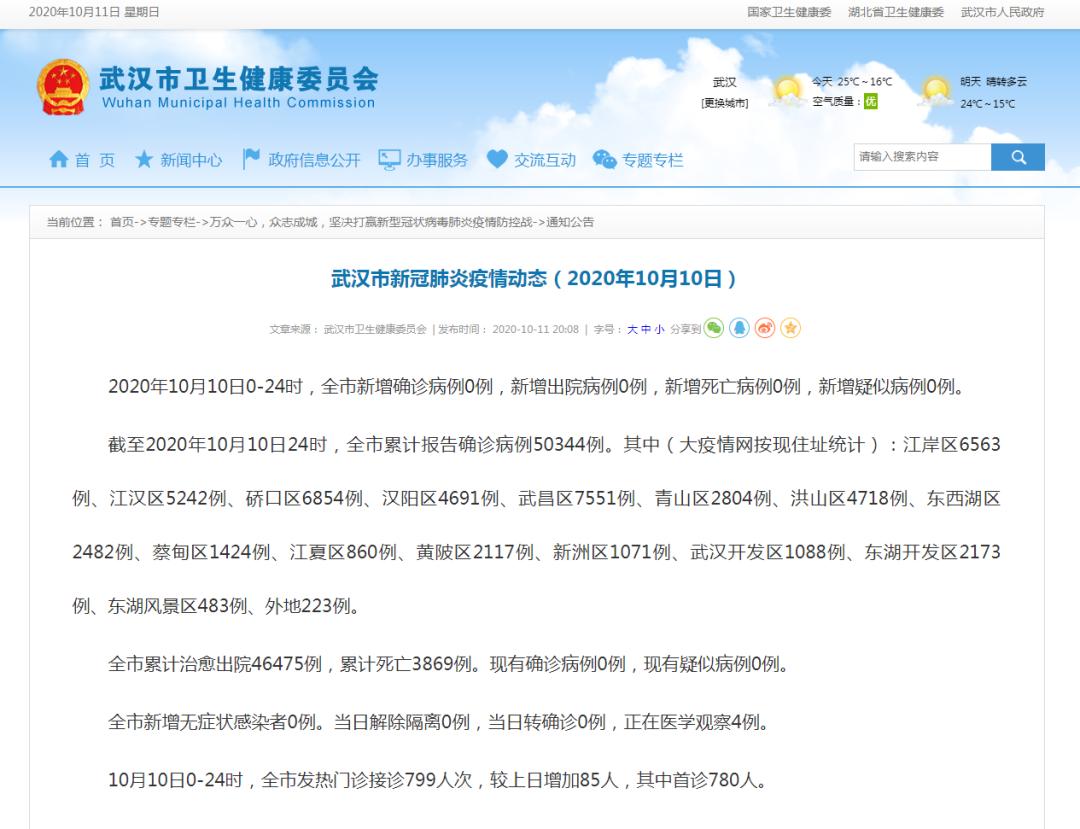This screenshot has width=1080, height=829.
Task: Click today's sunny weather icon
Action: [x=788, y=91]
